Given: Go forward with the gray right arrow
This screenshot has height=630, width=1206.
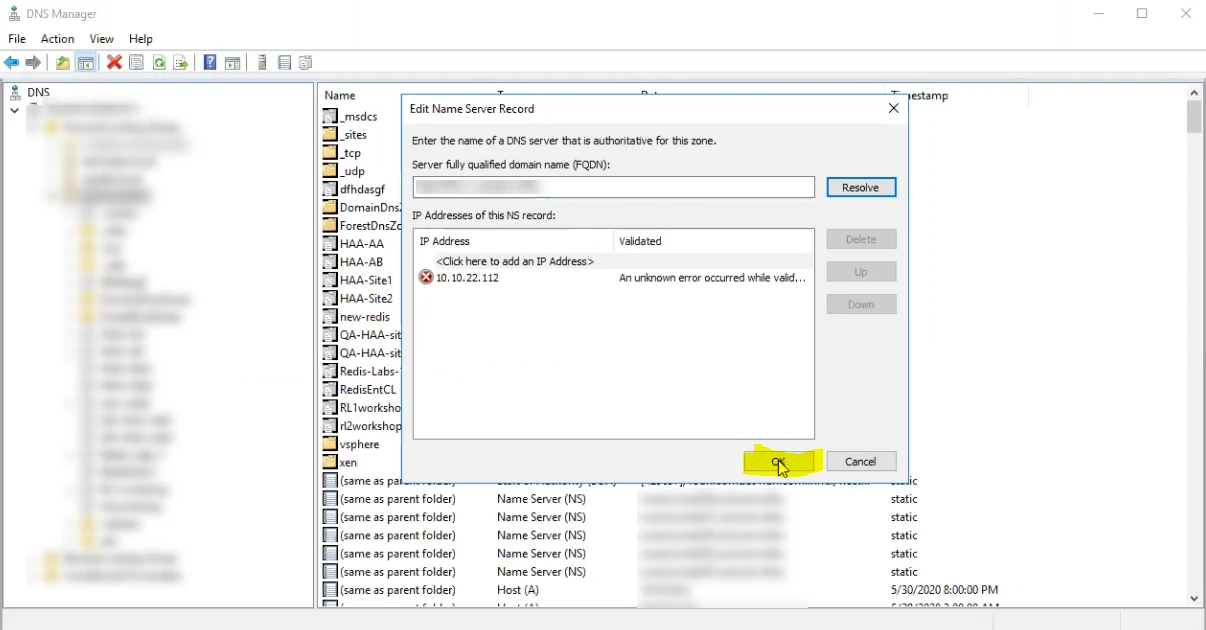Looking at the screenshot, I should [33, 63].
